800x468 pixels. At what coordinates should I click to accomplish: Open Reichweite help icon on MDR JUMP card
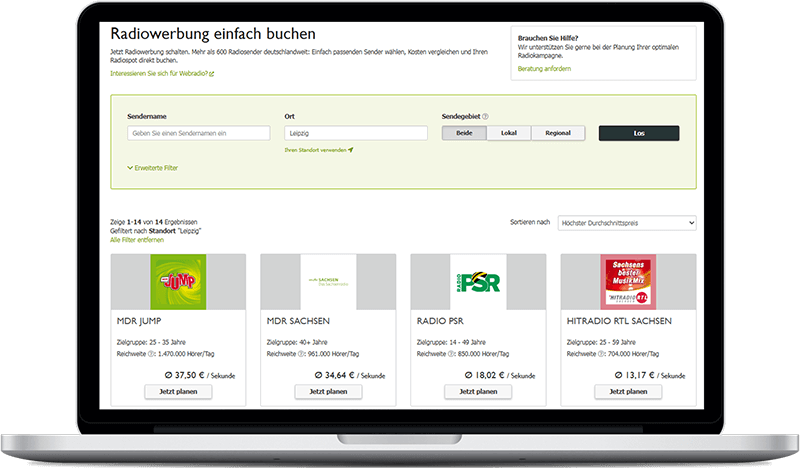point(151,354)
